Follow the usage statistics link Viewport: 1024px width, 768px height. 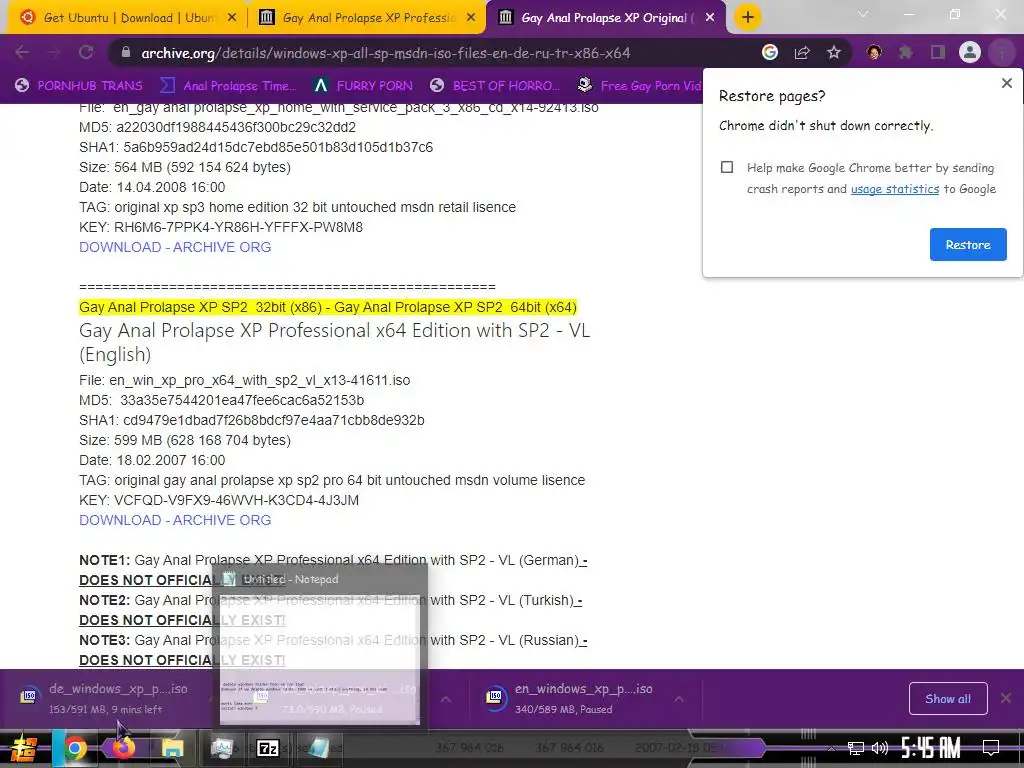pyautogui.click(x=895, y=189)
